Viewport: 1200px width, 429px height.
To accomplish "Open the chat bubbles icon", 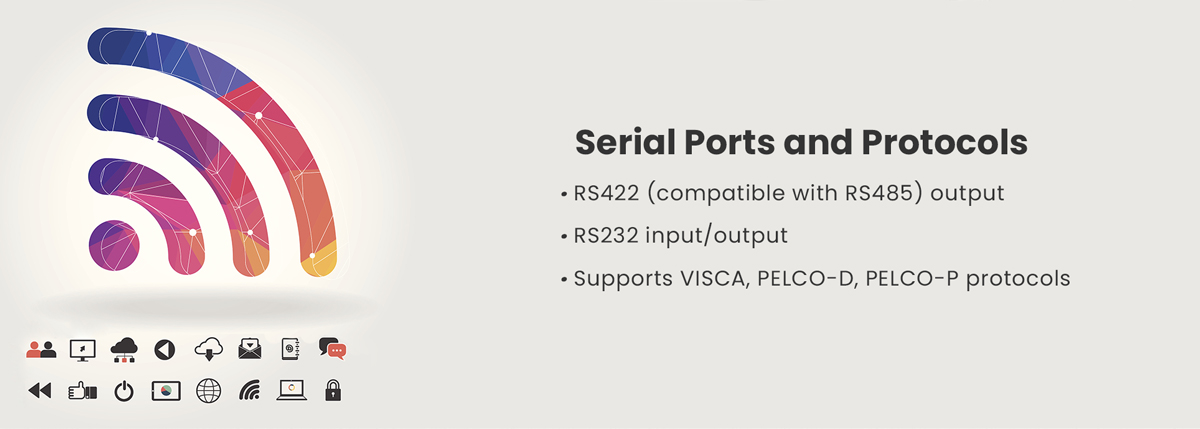I will click(333, 349).
